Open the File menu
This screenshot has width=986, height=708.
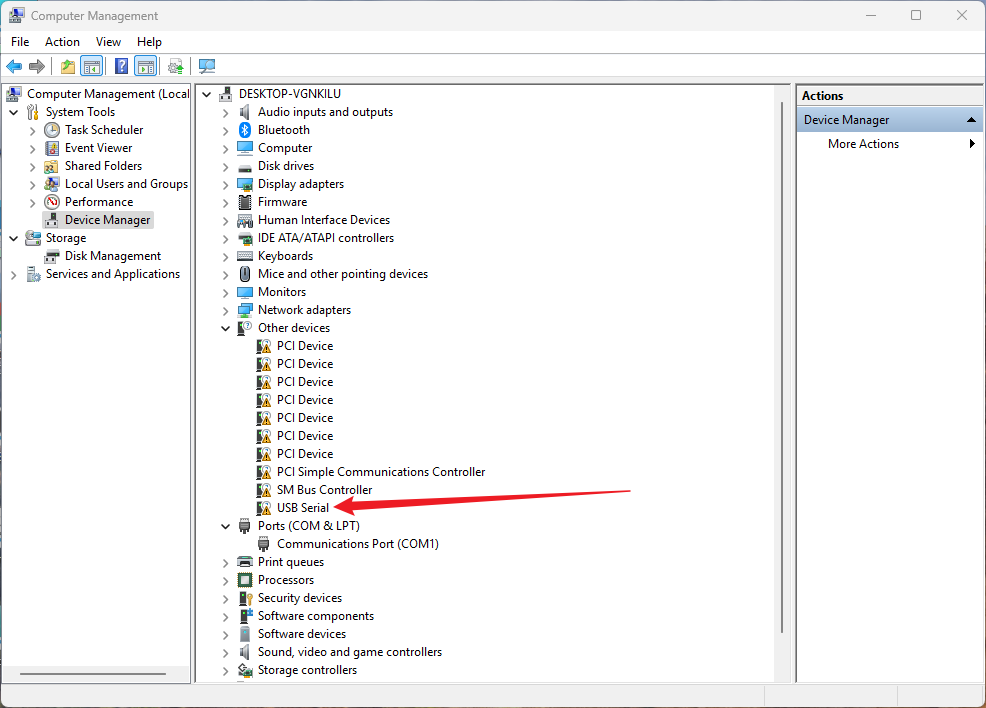(x=20, y=42)
